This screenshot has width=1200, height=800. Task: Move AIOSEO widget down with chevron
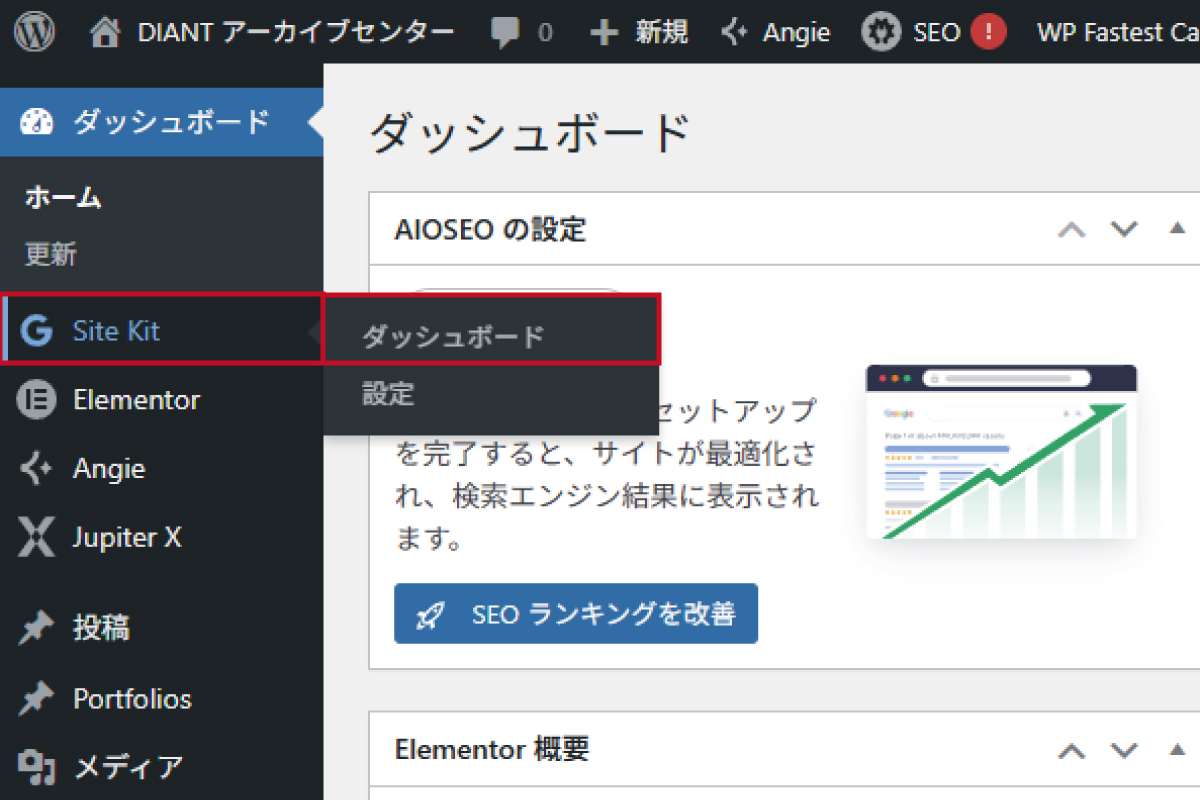(x=1124, y=229)
